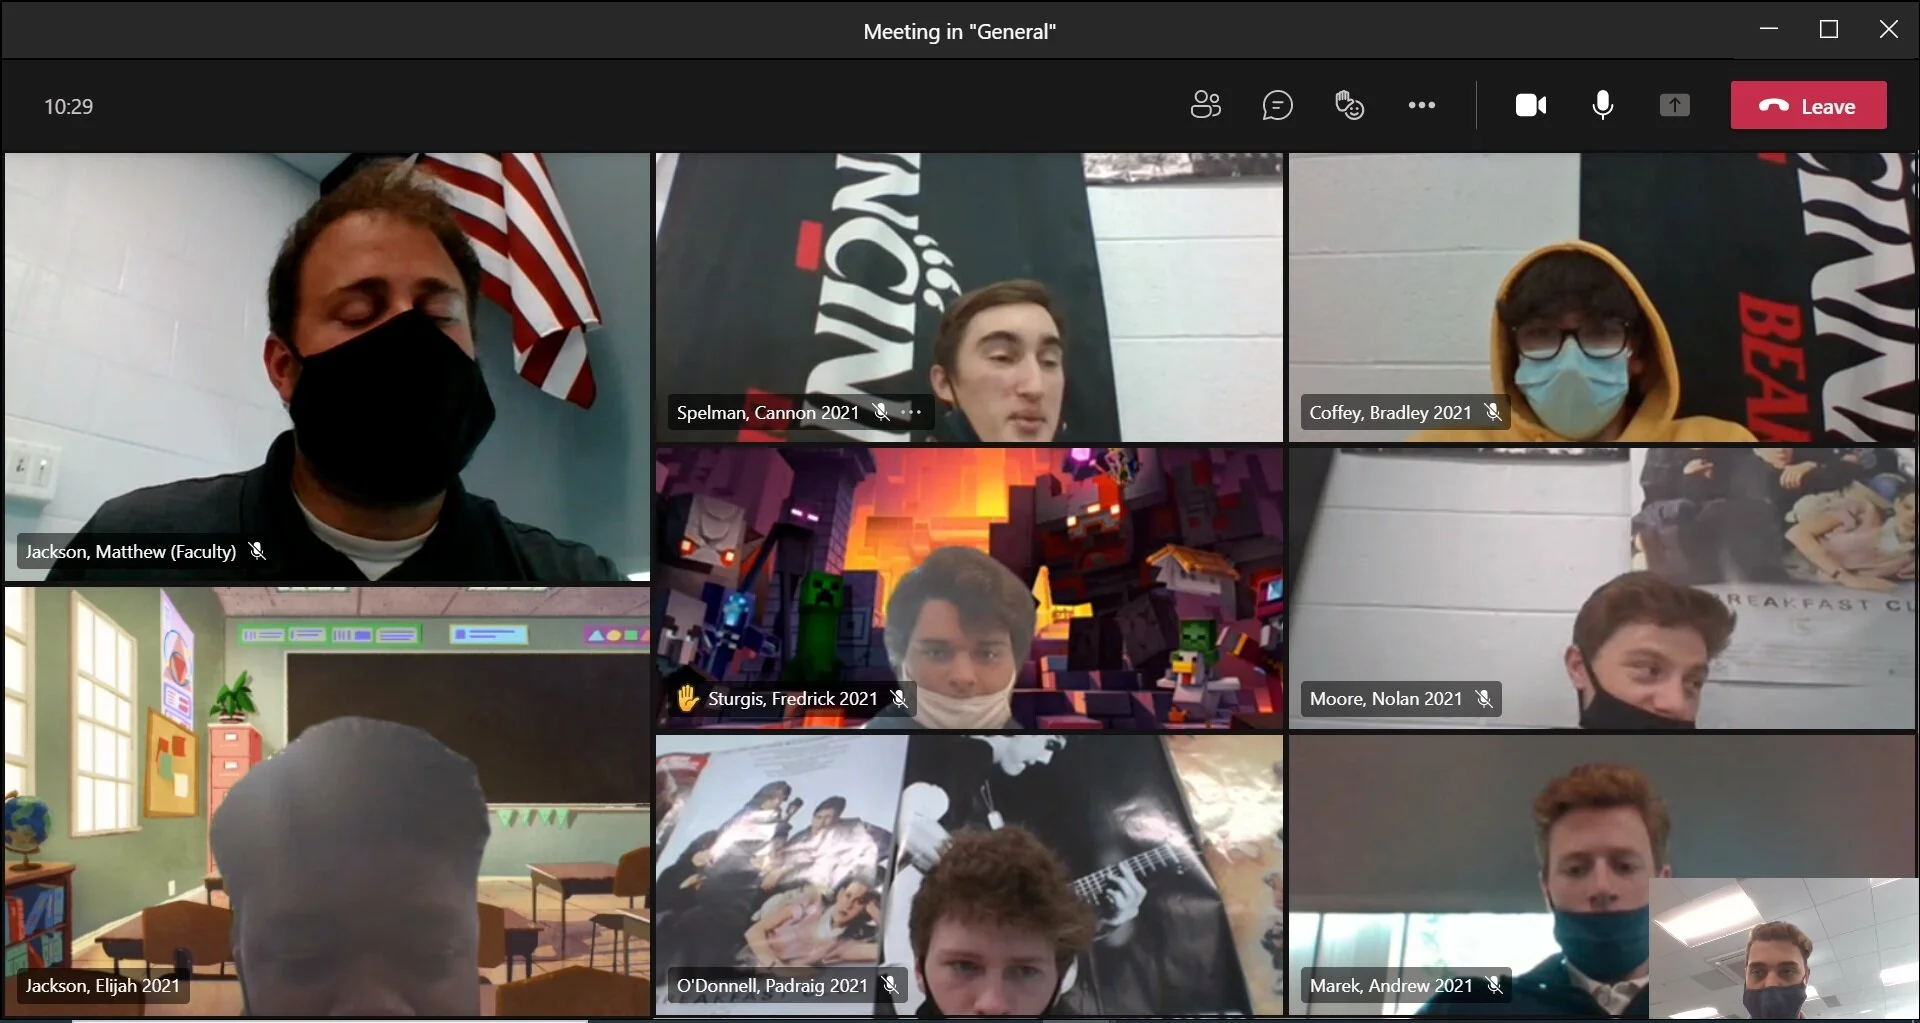The width and height of the screenshot is (1920, 1023).
Task: Maximize the meeting window
Action: tap(1829, 29)
